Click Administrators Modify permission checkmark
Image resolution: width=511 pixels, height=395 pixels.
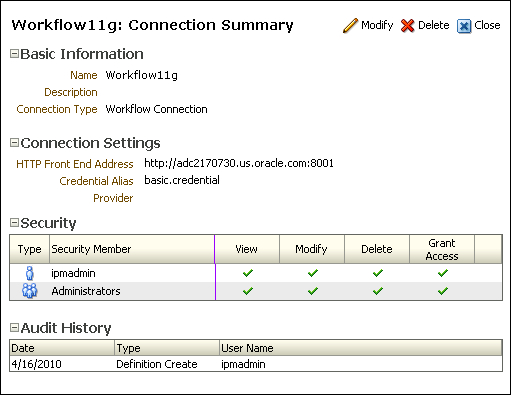click(313, 291)
